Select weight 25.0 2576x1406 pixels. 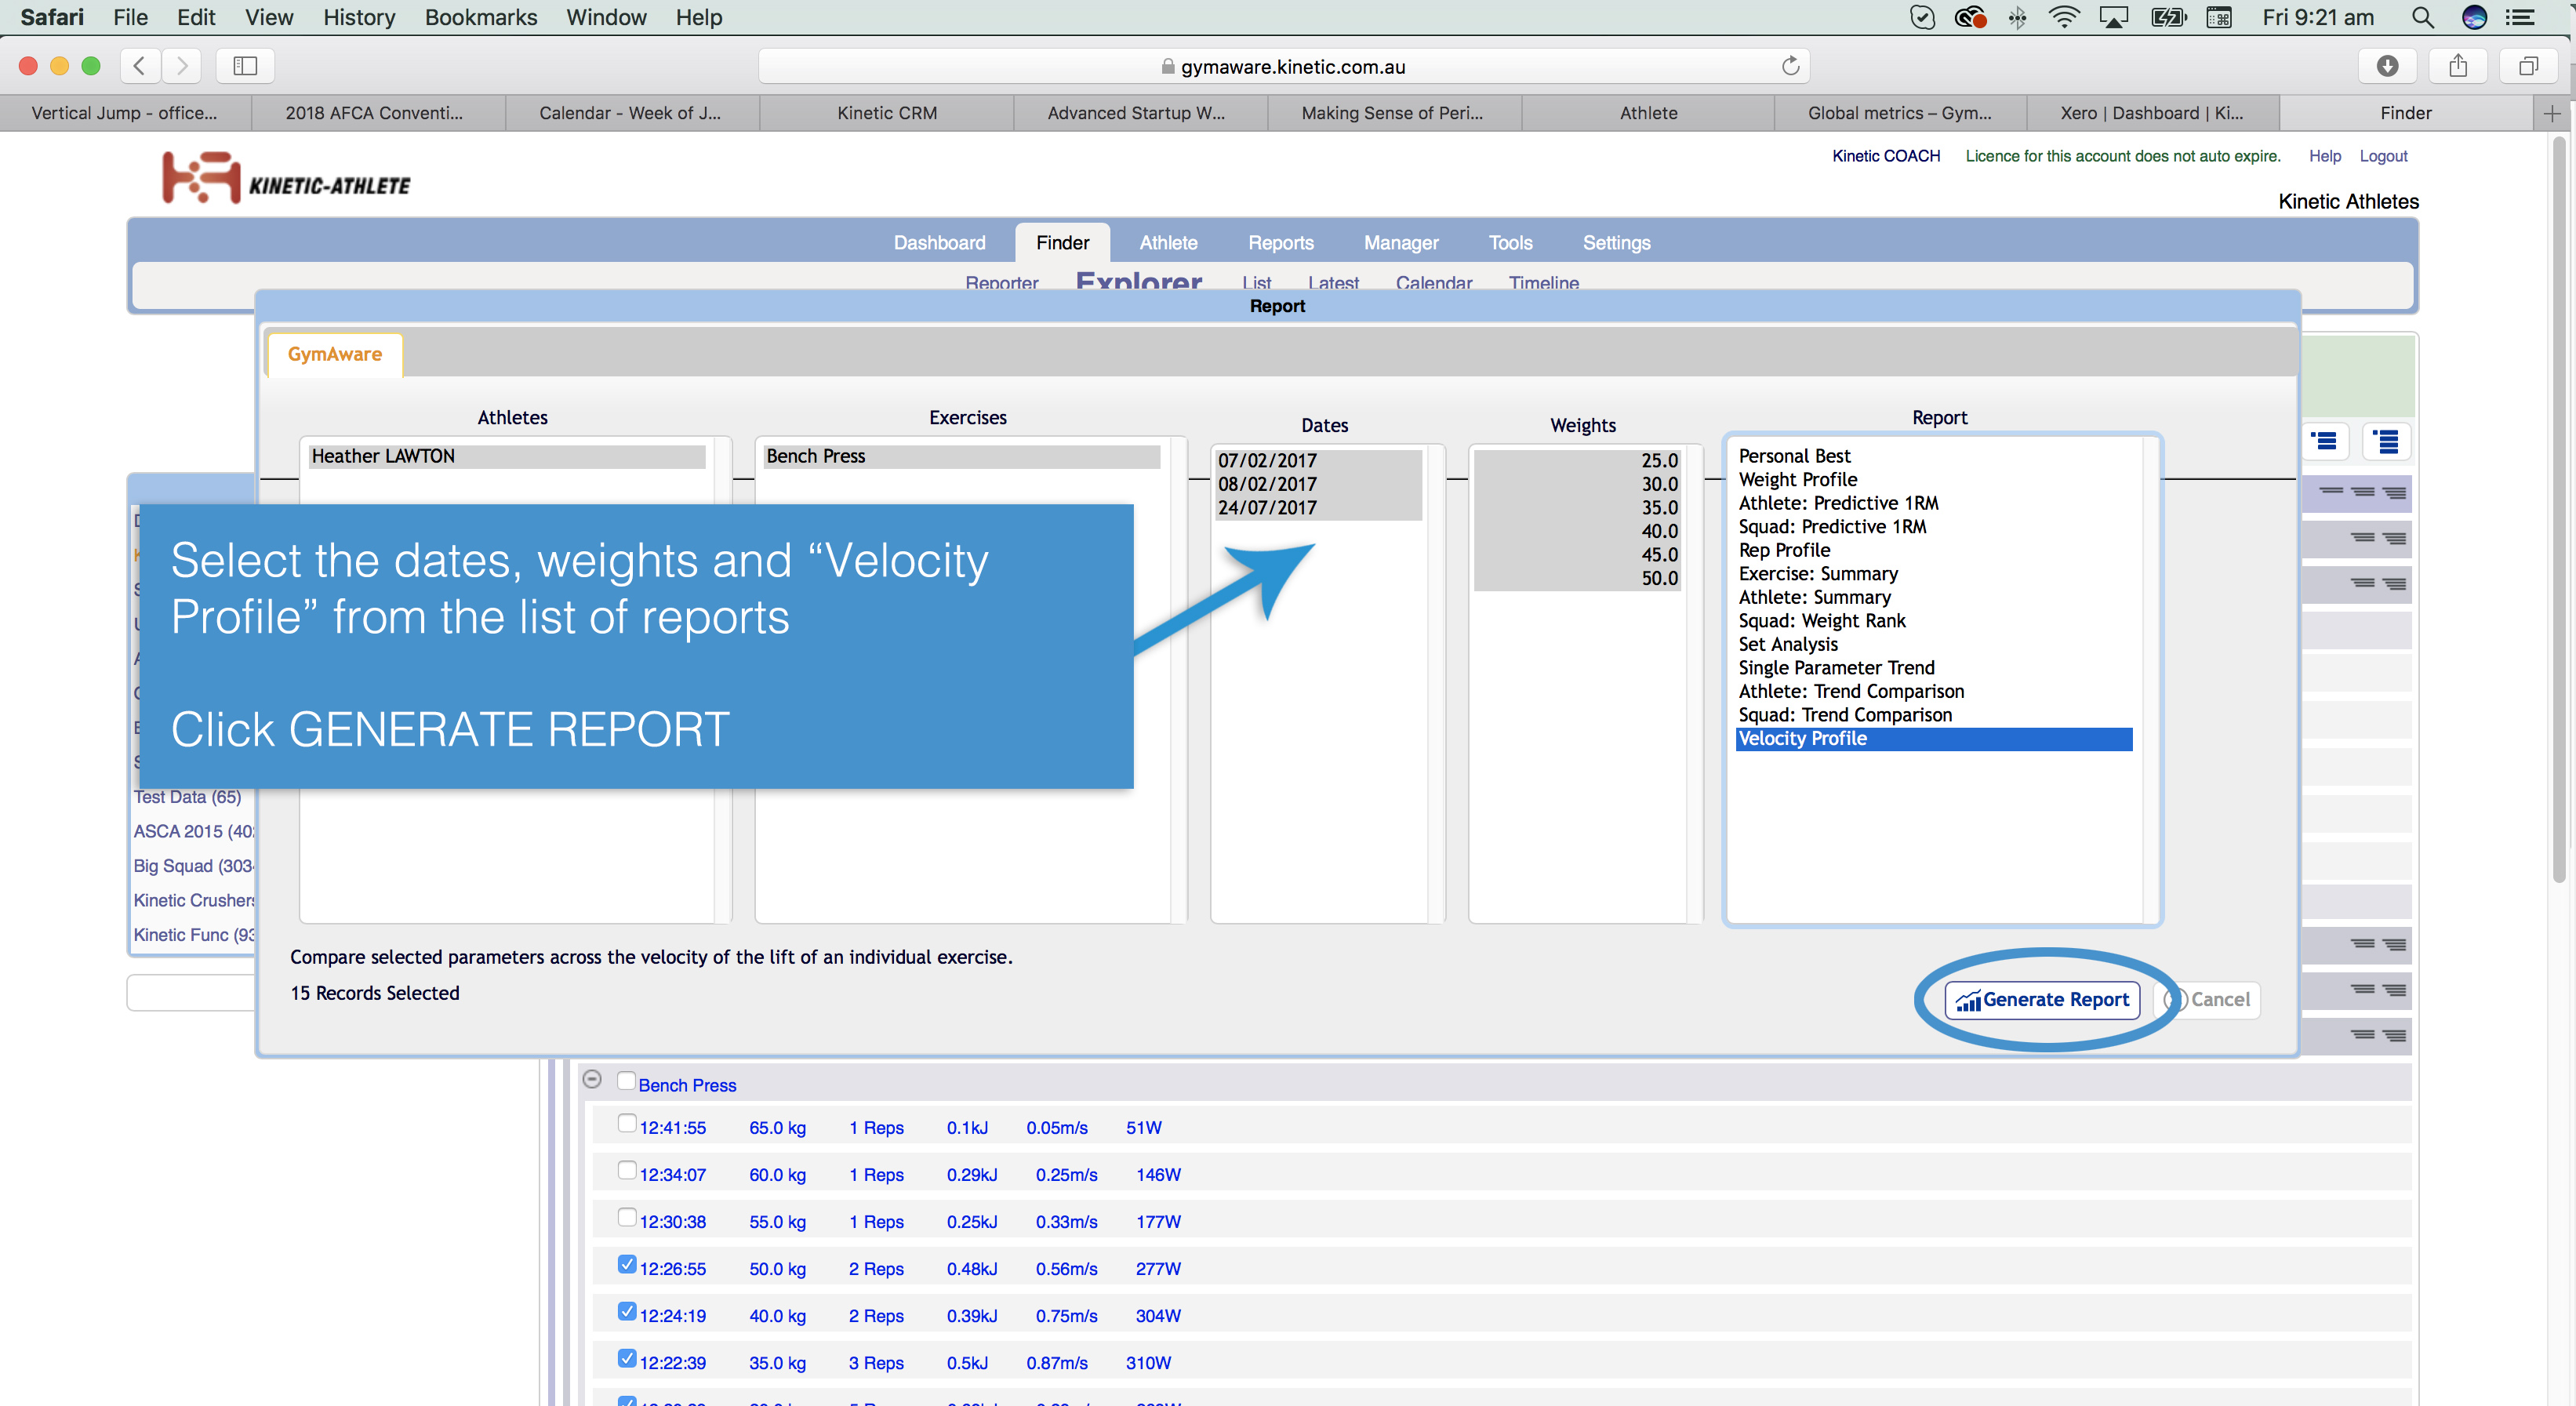click(1578, 461)
